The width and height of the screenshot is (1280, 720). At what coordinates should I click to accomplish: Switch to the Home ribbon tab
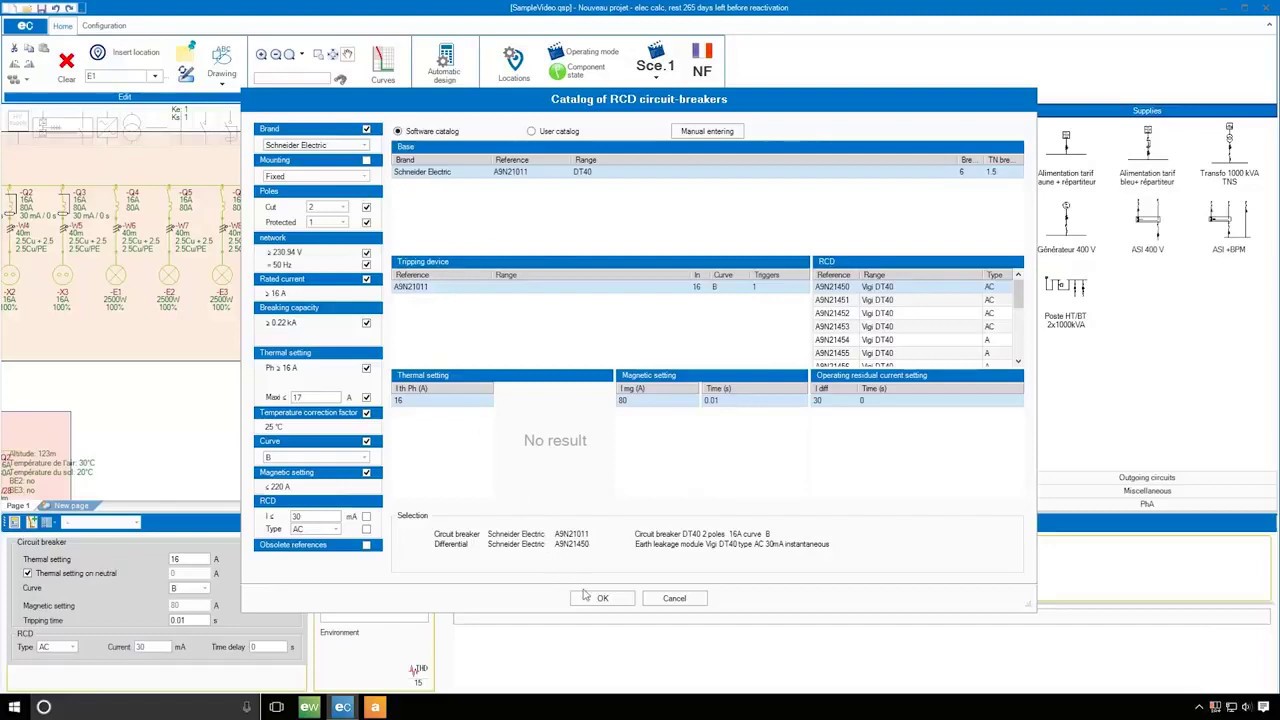[62, 26]
